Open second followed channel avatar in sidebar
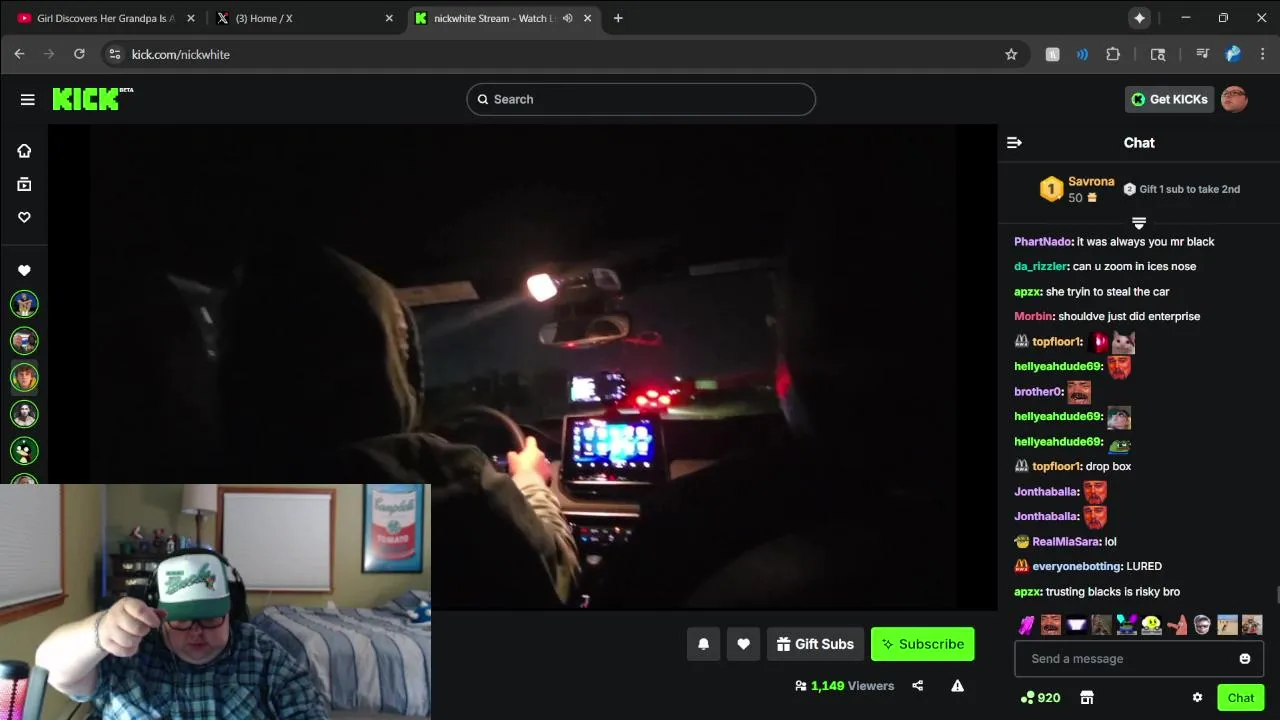The height and width of the screenshot is (720, 1280). (x=24, y=341)
